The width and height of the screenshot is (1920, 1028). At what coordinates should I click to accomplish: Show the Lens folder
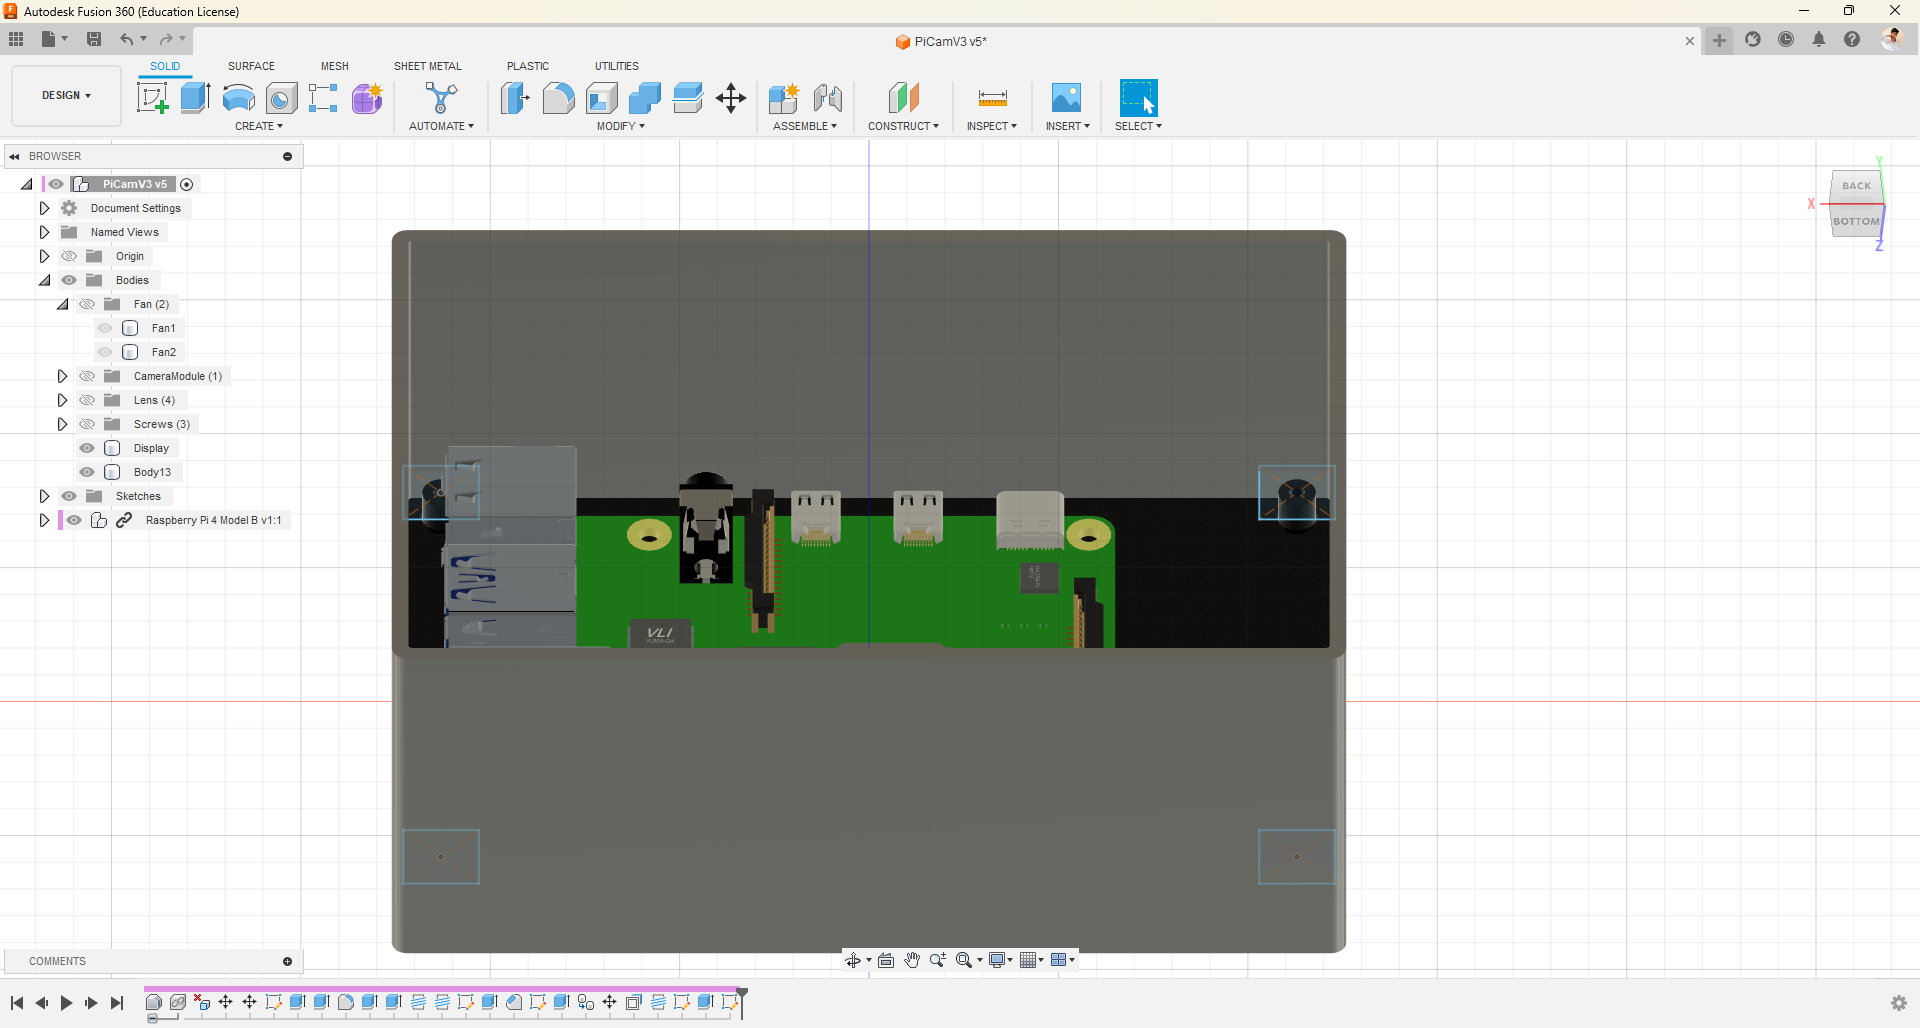coord(87,400)
